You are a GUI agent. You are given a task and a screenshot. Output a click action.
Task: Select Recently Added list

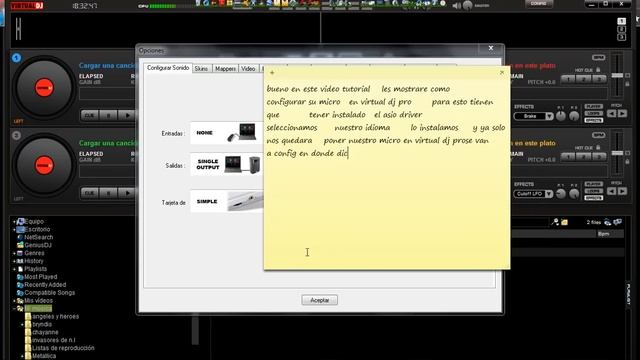(41, 285)
